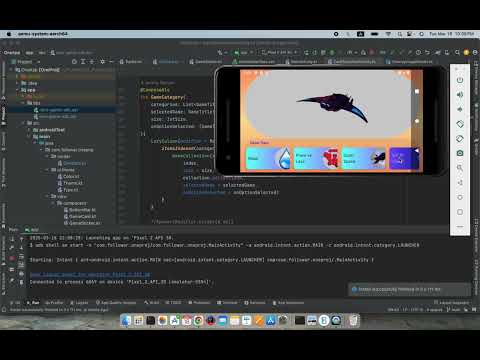Open Chrome from the Dock

click(x=198, y=321)
